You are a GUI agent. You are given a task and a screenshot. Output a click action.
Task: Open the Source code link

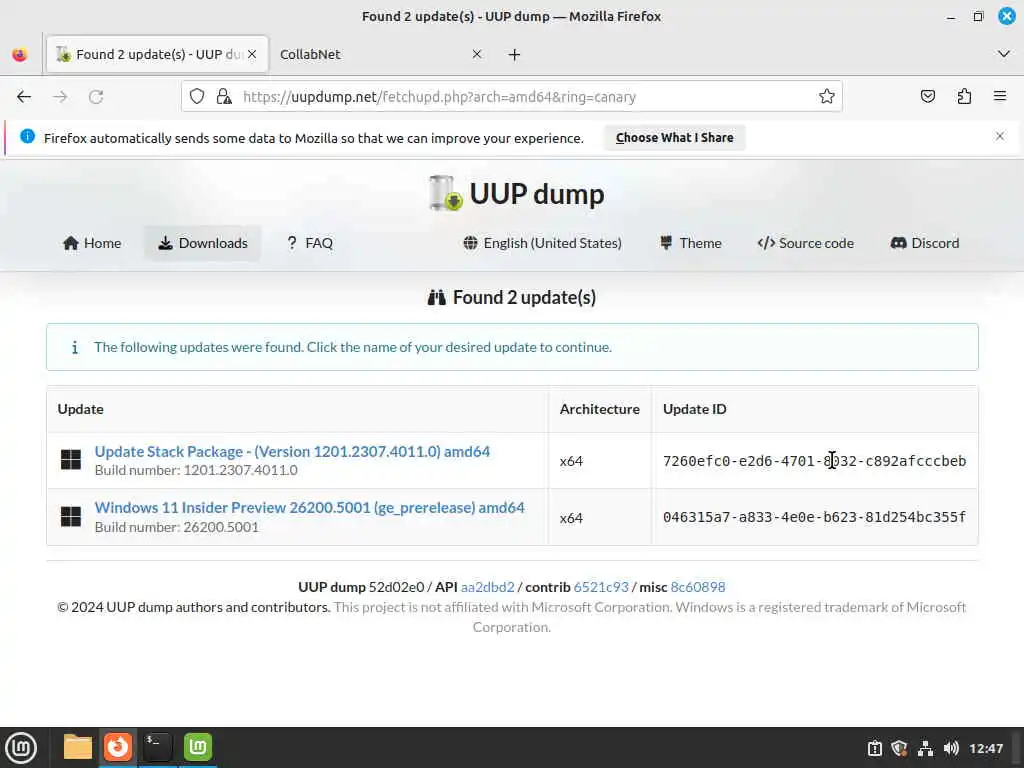[805, 243]
